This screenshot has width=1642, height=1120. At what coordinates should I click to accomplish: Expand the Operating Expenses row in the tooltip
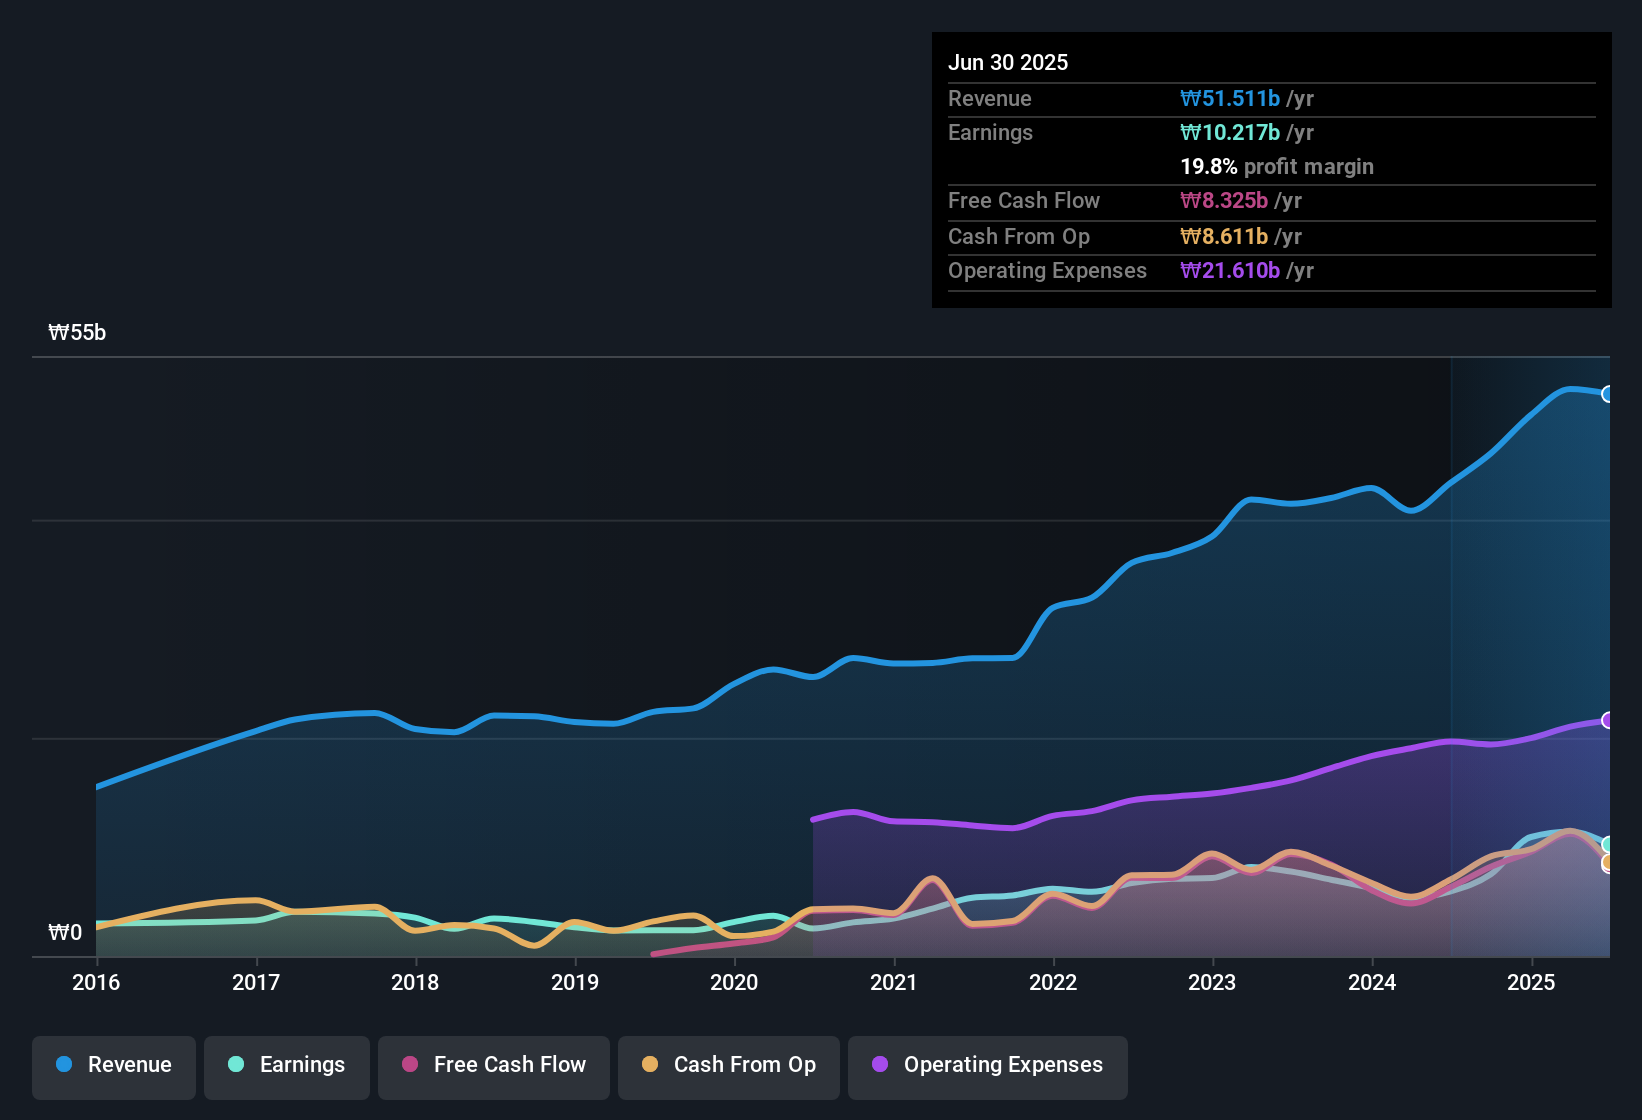point(1047,270)
